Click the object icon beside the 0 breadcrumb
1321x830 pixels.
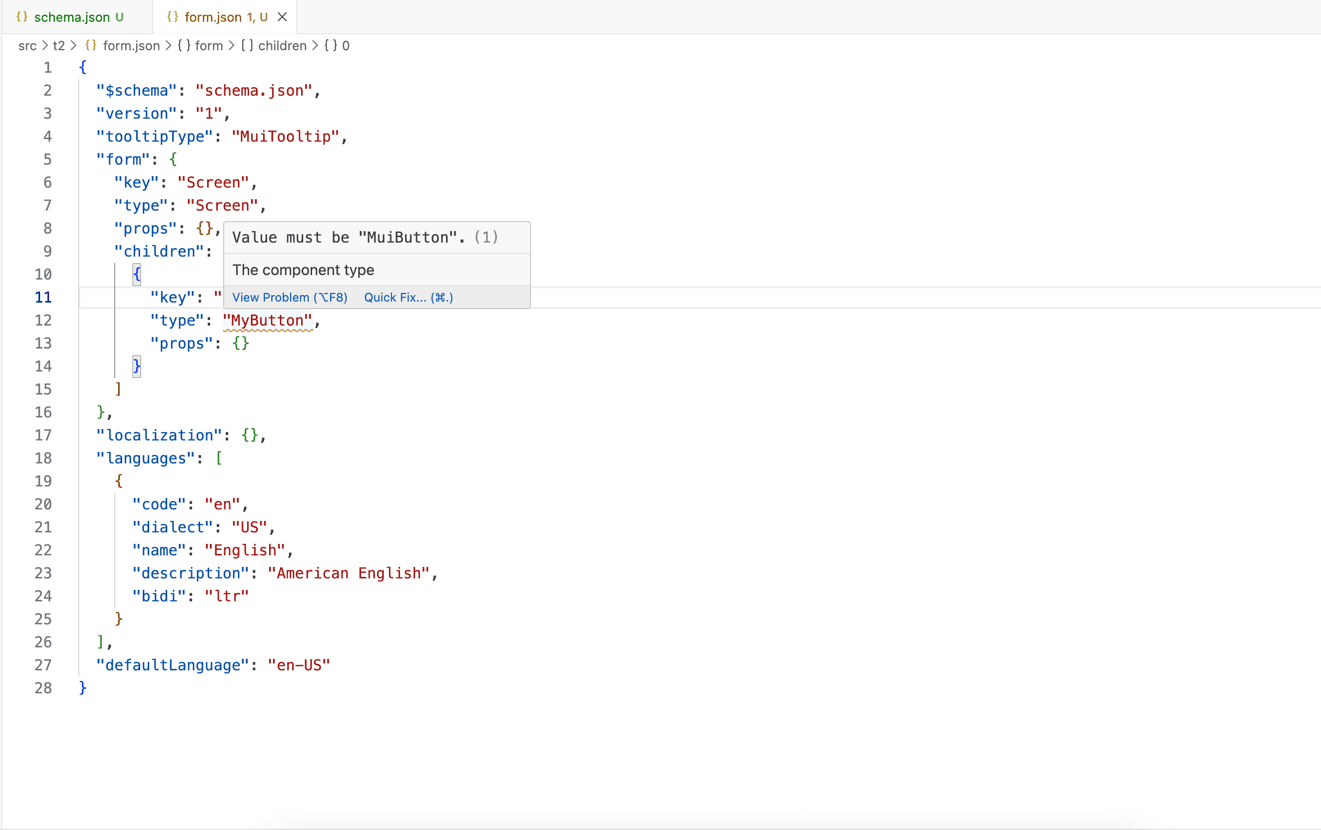click(332, 45)
